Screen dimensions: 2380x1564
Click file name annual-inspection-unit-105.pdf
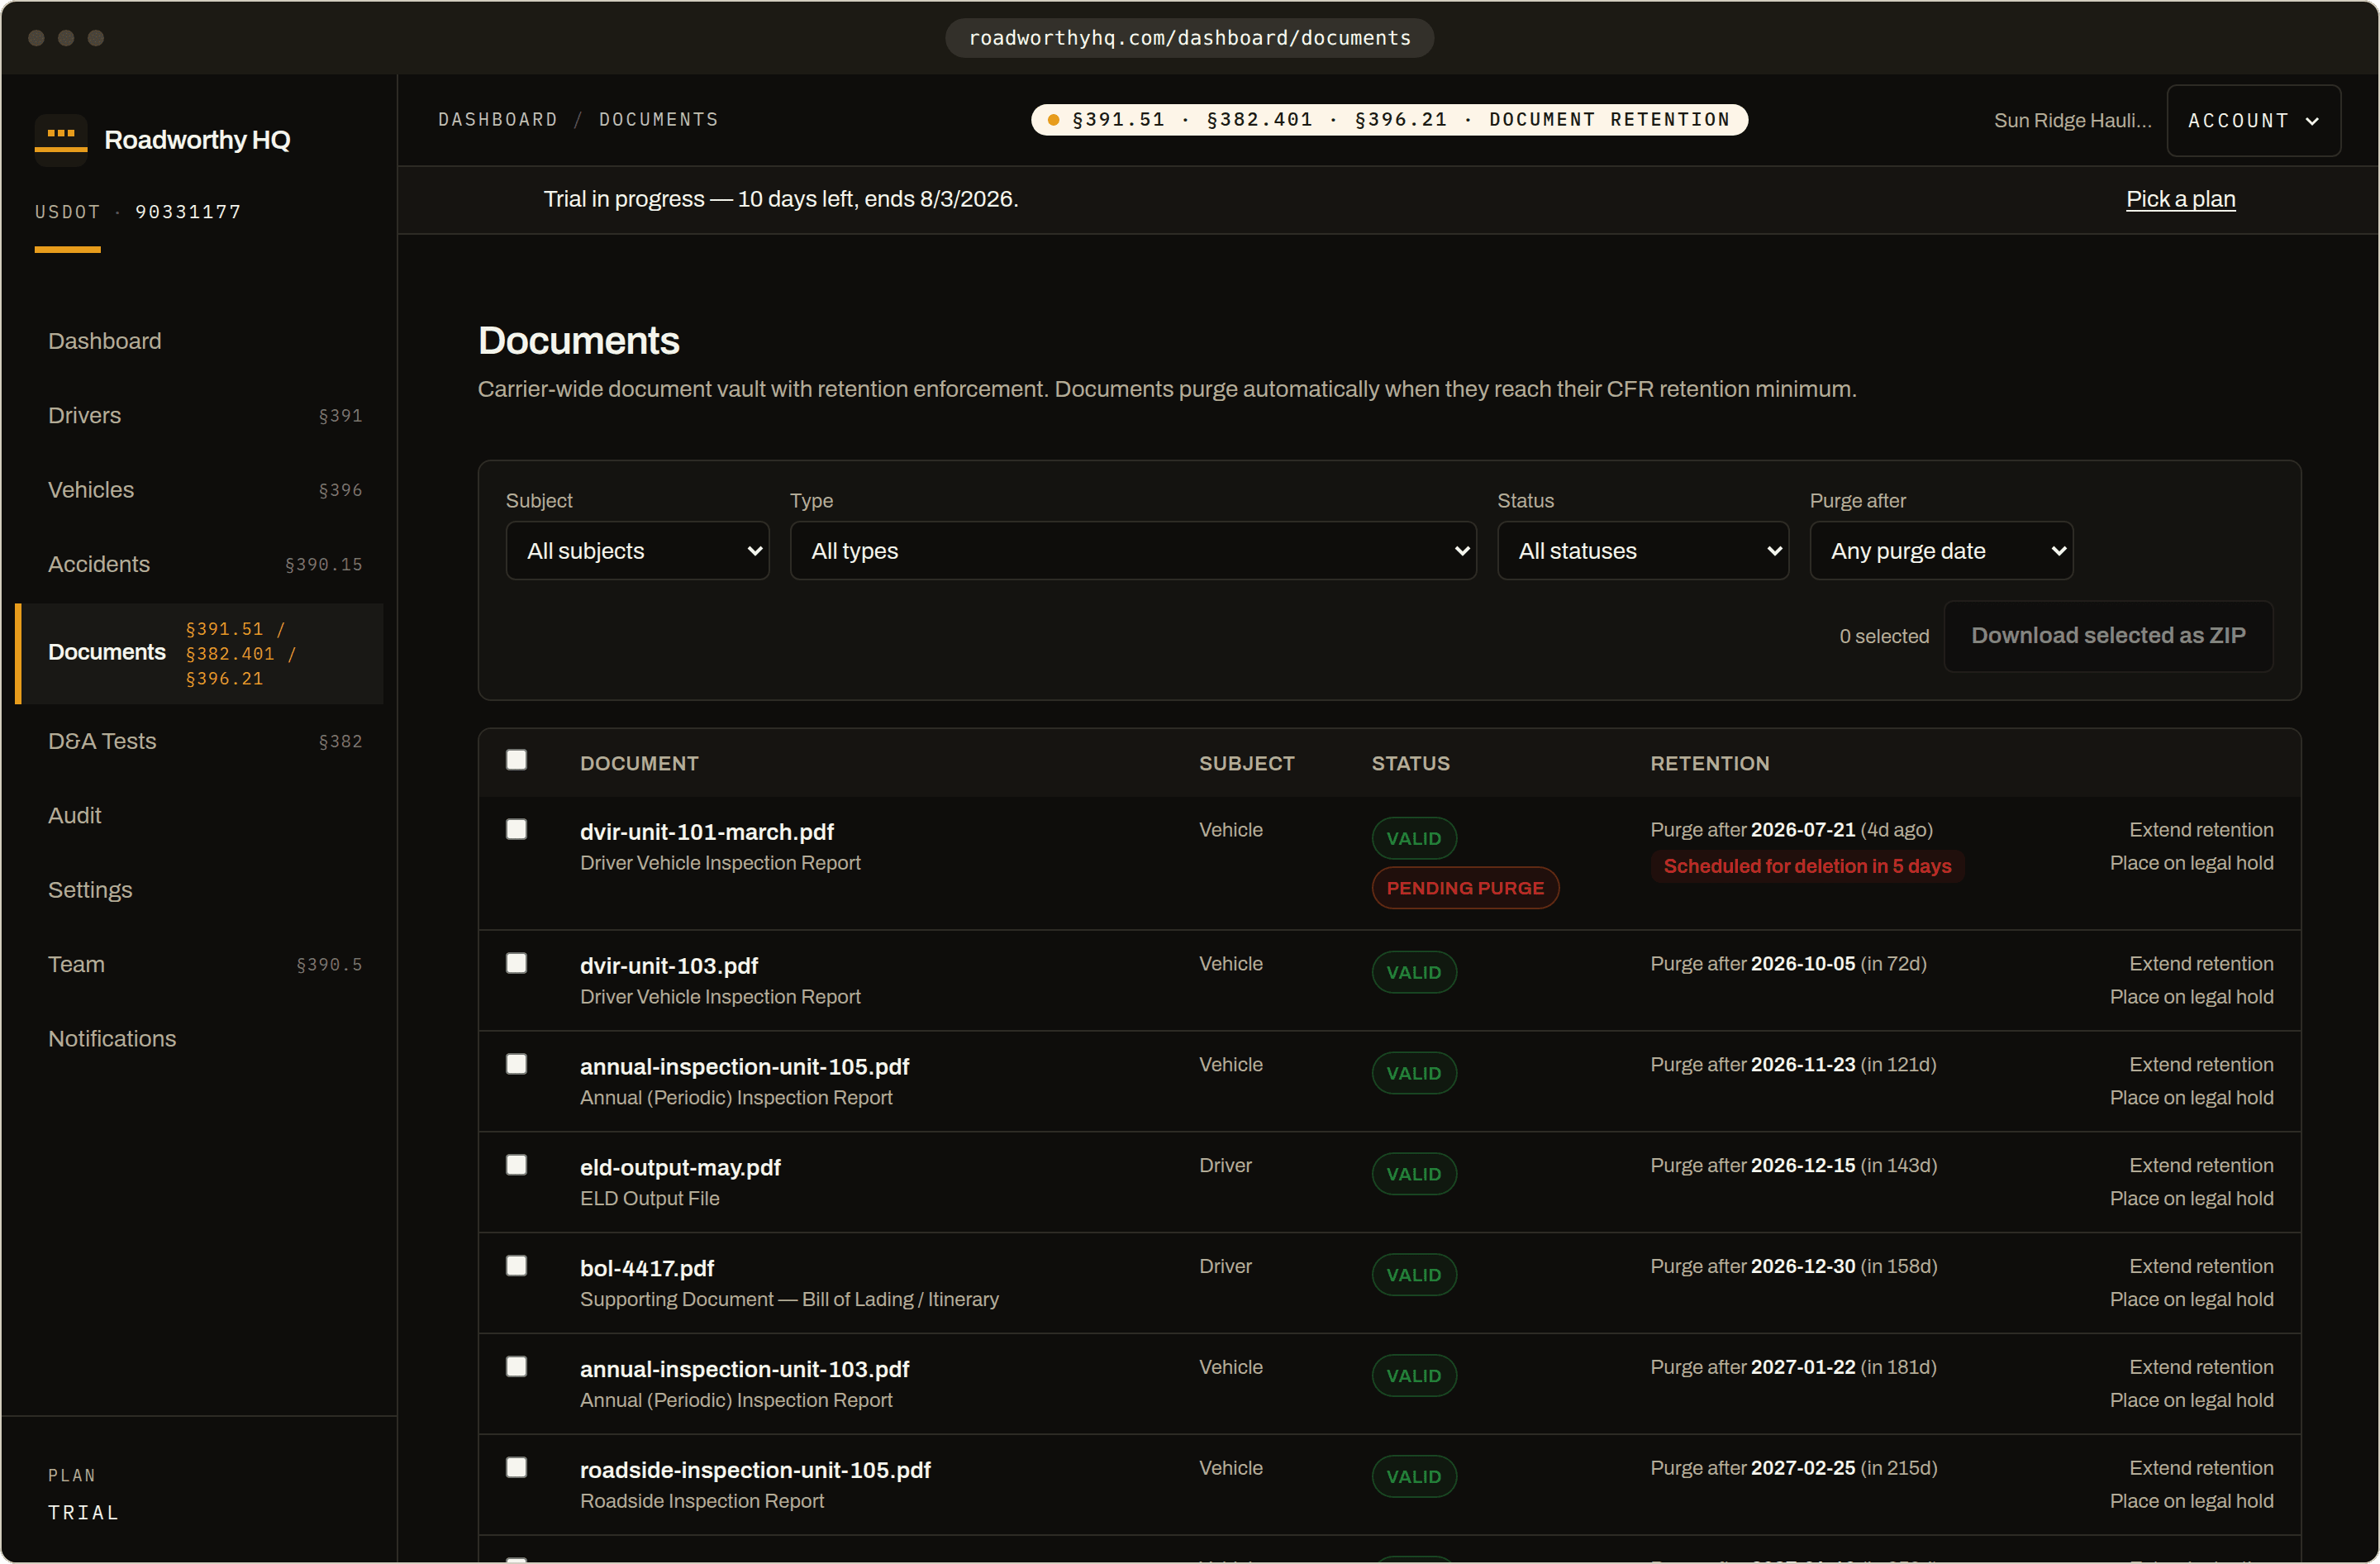click(744, 1067)
